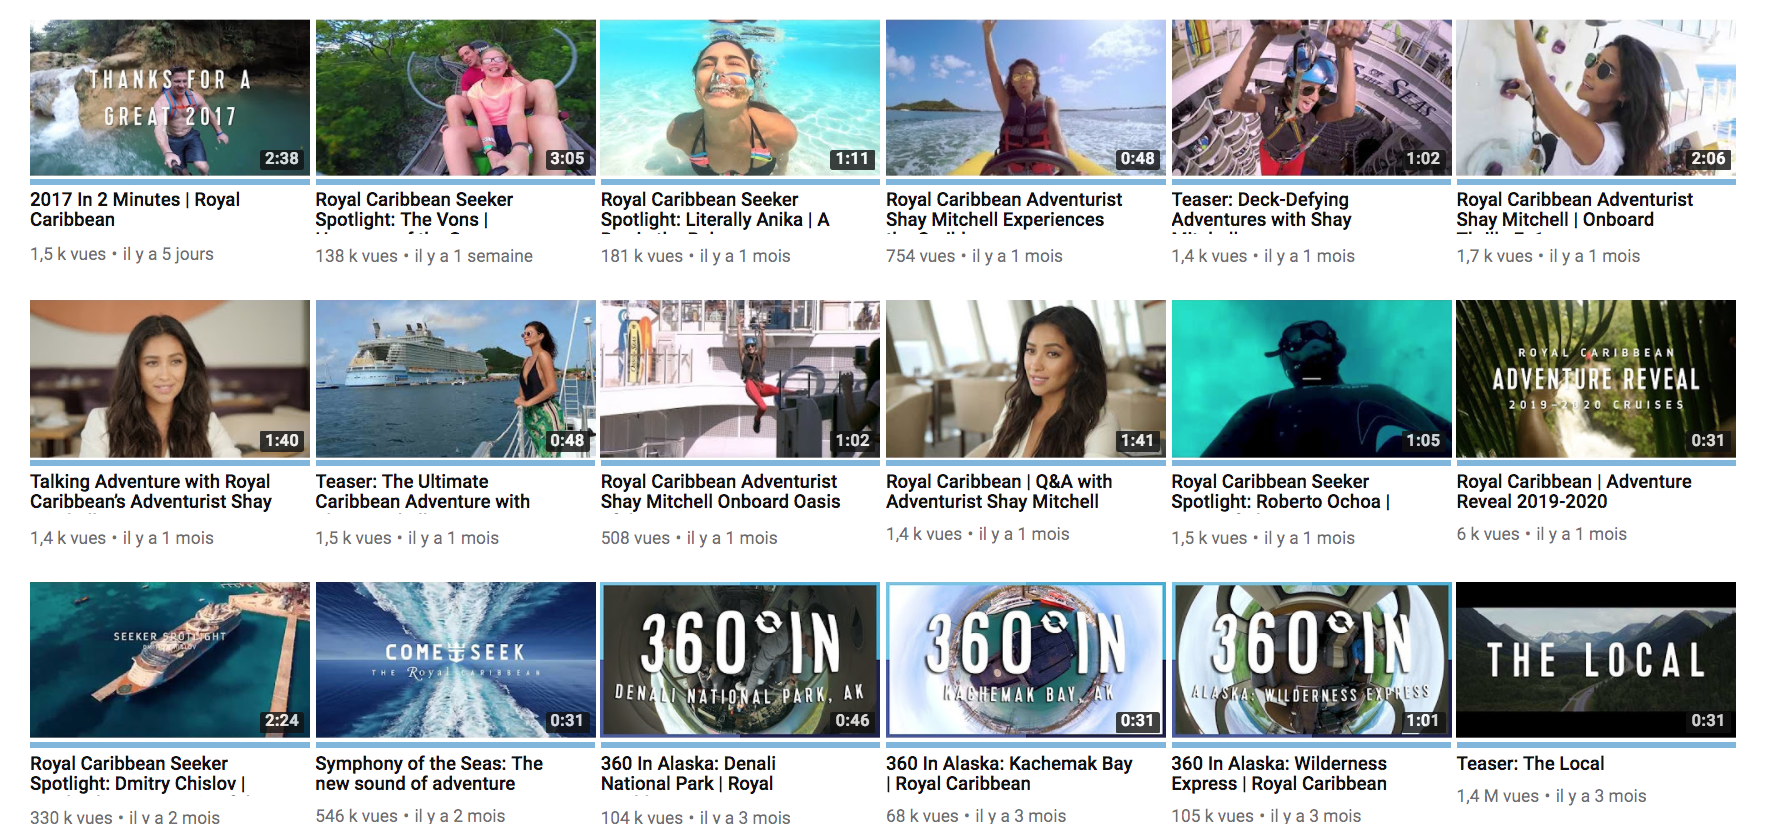1768x824 pixels.
Task: Click the '2017 In 2 Minutes | Royal Caribbean' title
Action: tap(135, 210)
